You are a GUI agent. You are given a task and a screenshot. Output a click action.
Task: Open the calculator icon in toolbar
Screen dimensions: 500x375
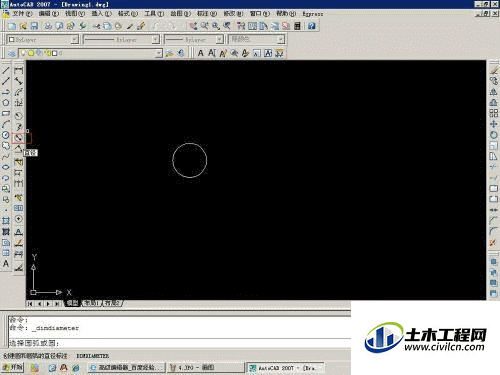[x=297, y=26]
